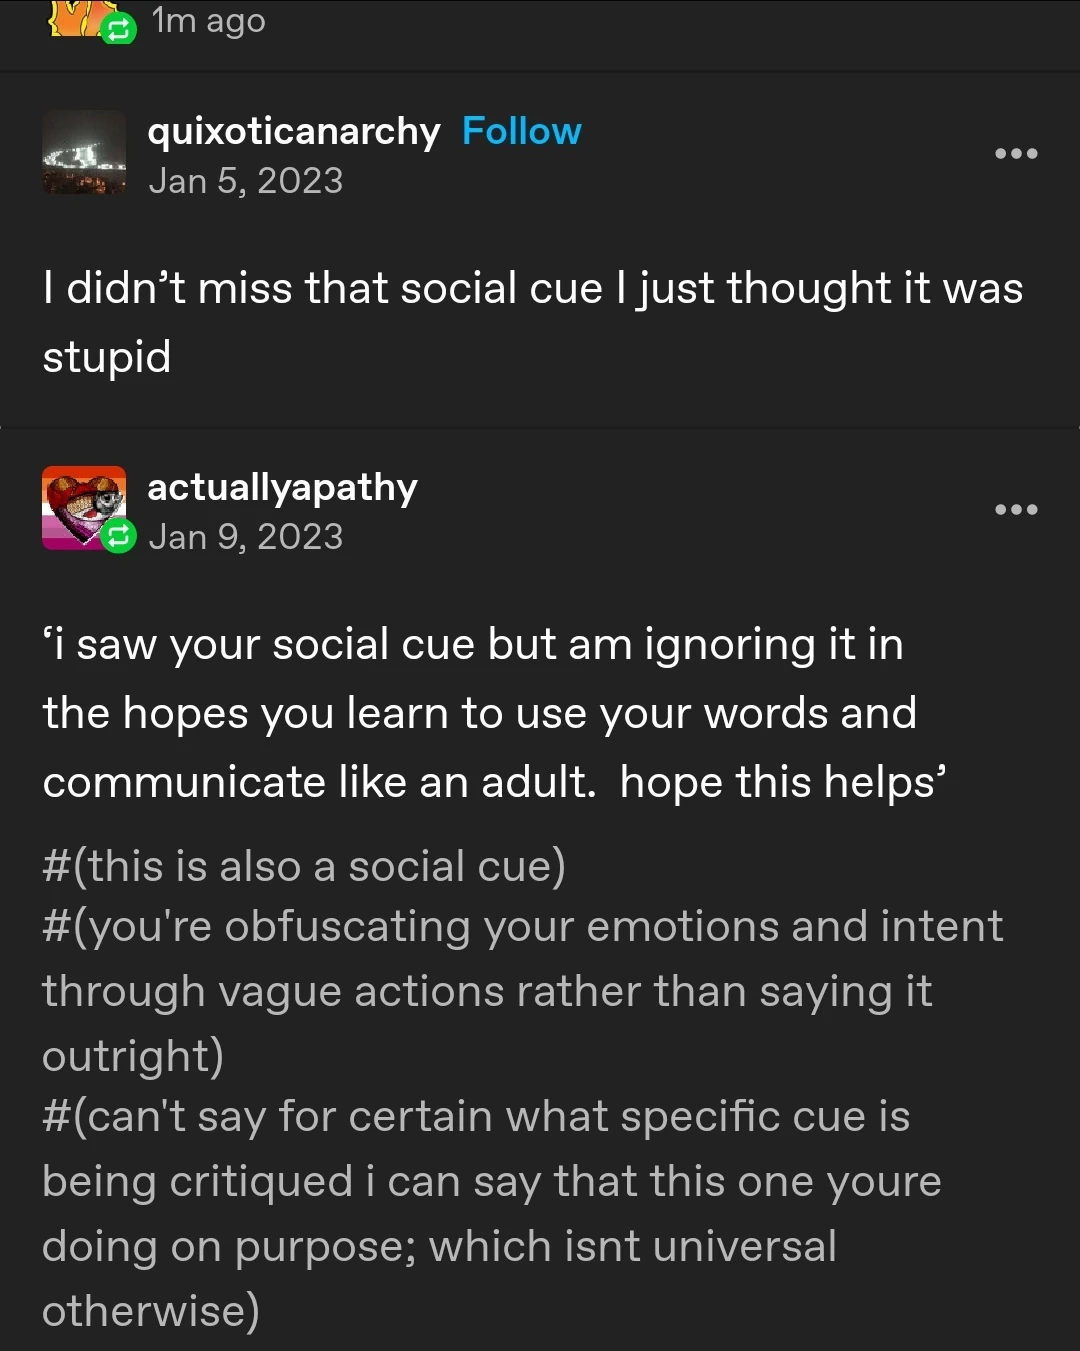Open the '#(this is also a social cue)' tag

pos(304,866)
